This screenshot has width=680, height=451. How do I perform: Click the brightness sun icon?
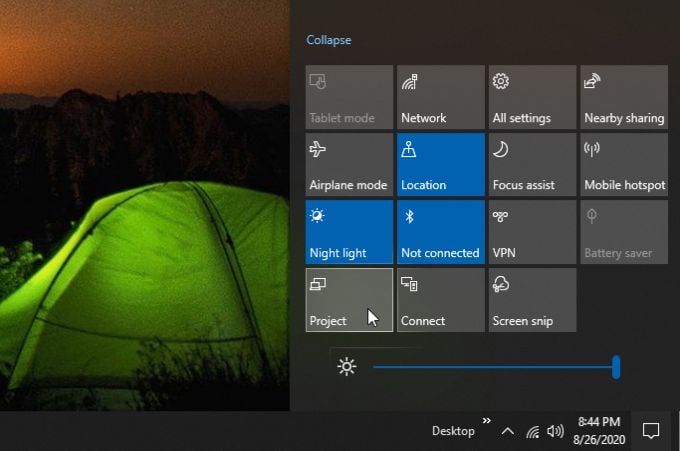point(347,367)
